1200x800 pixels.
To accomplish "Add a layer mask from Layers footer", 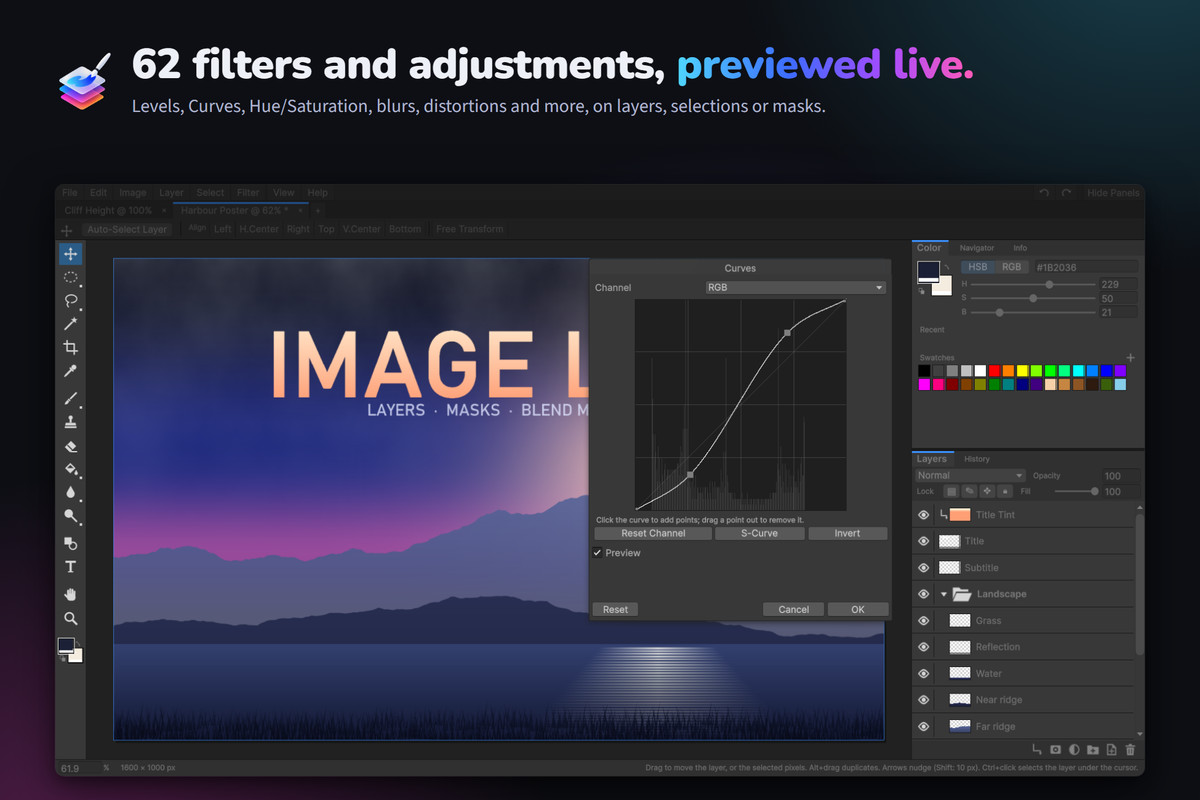I will [x=1056, y=749].
